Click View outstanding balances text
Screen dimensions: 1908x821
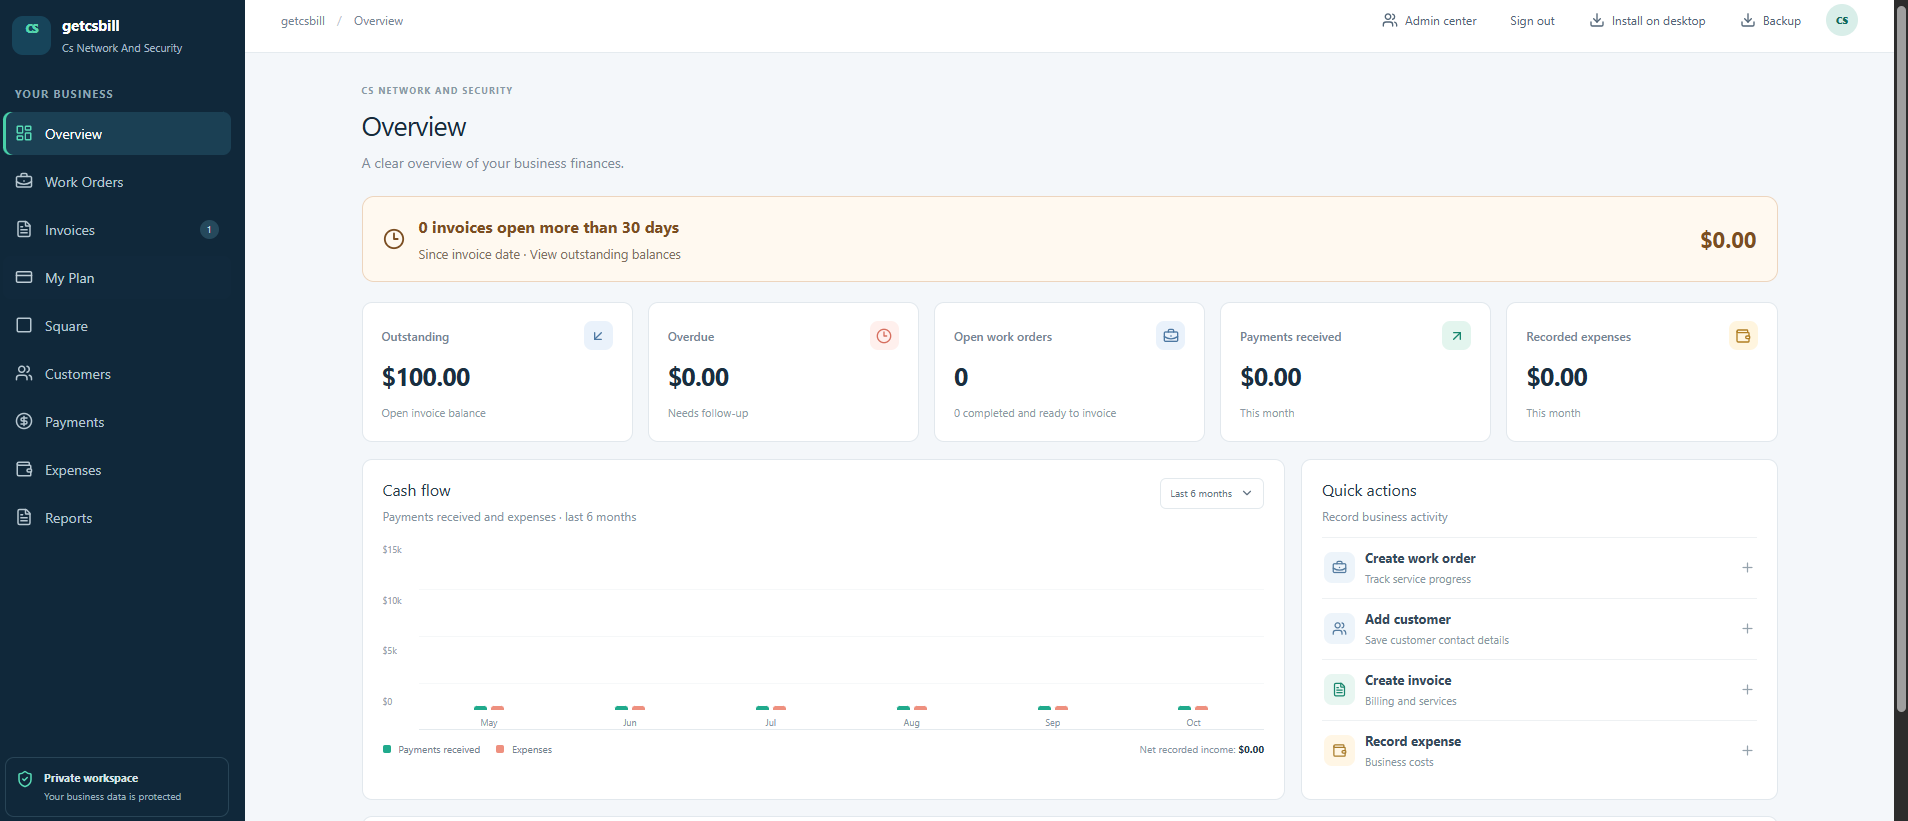[605, 255]
